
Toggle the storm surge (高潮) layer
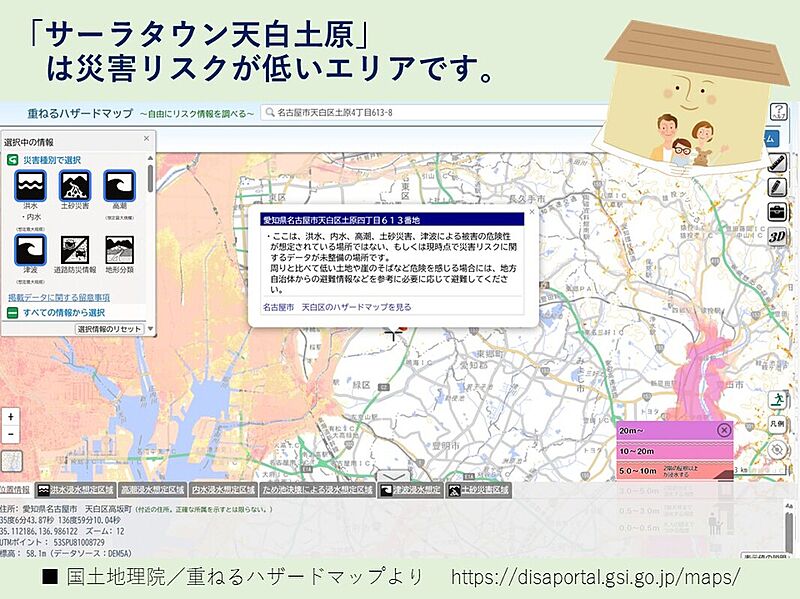click(119, 185)
